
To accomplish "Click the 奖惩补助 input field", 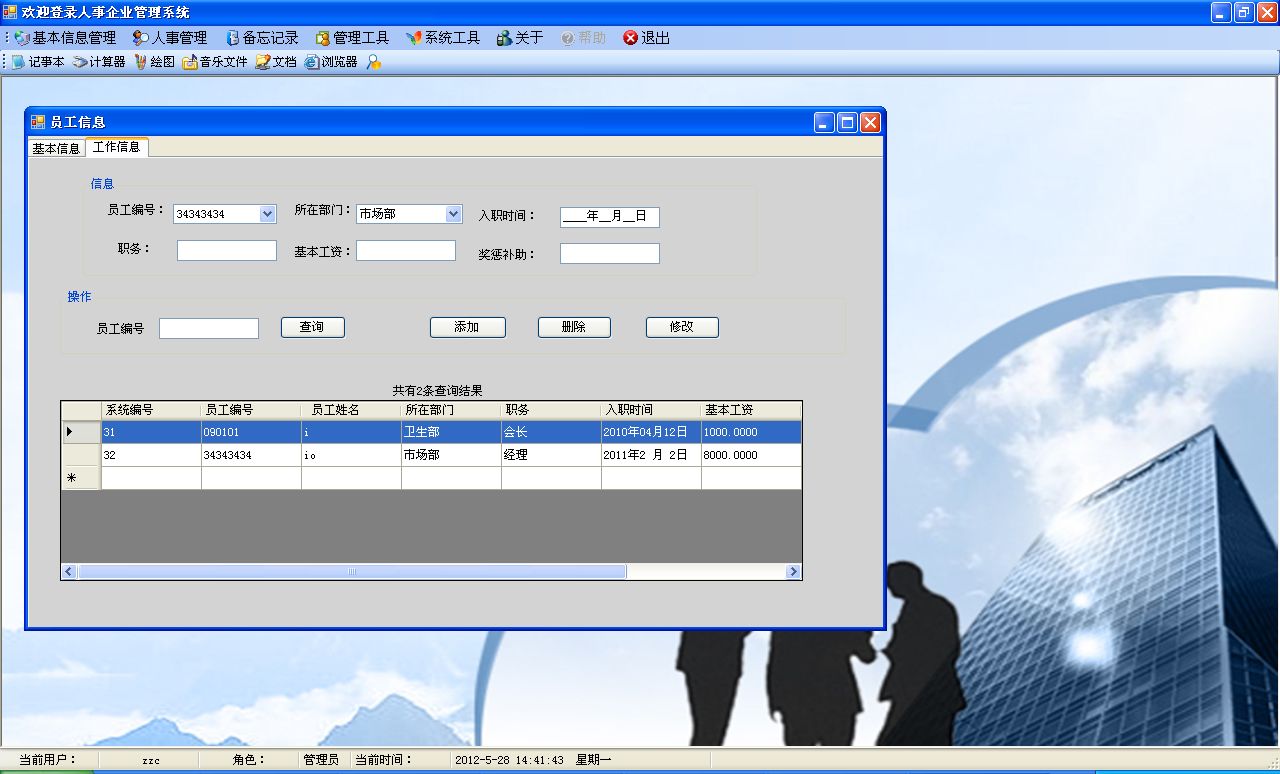I will [610, 254].
